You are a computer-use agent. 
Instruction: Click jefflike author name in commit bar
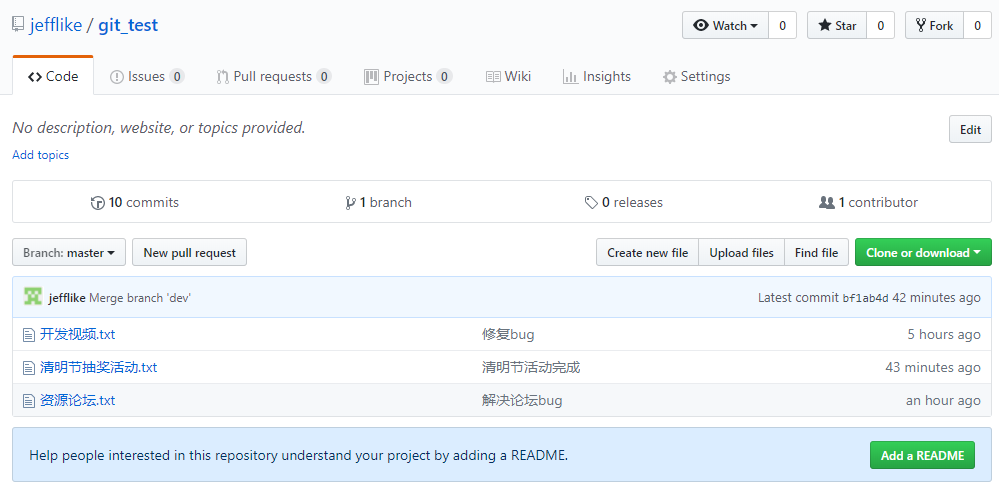point(67,298)
